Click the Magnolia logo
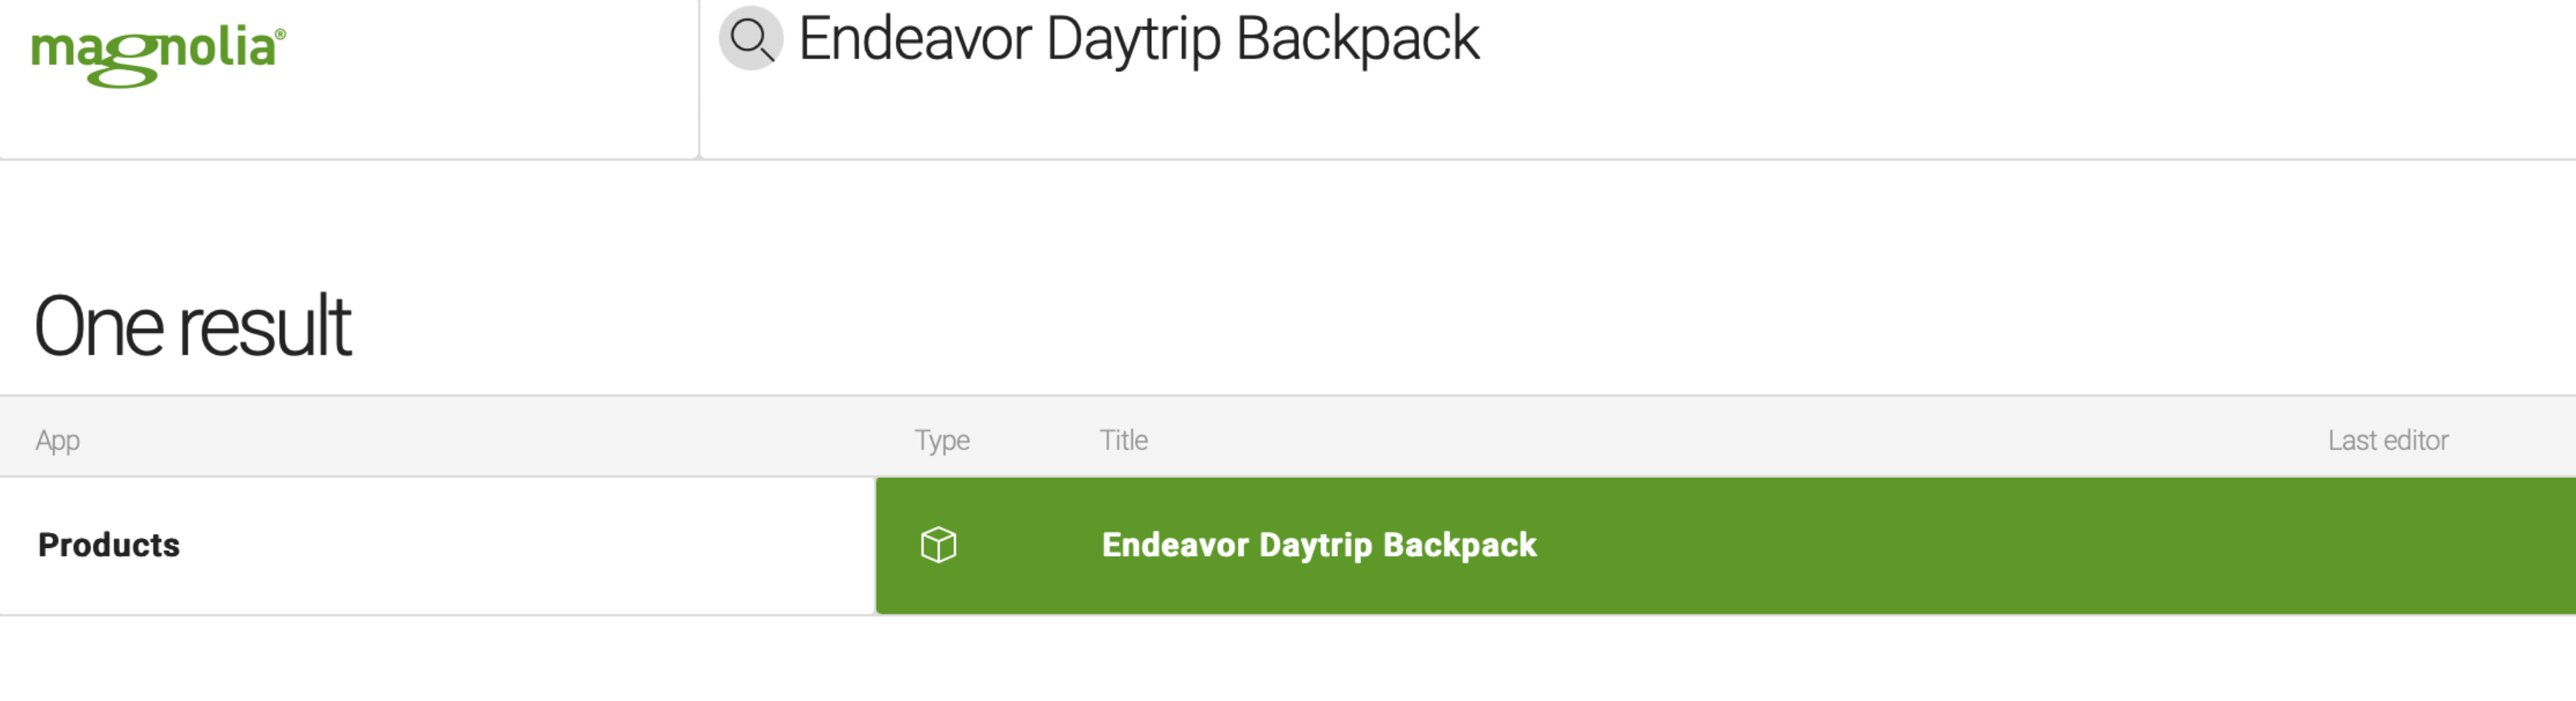Viewport: 2576px width, 701px height. (x=158, y=56)
